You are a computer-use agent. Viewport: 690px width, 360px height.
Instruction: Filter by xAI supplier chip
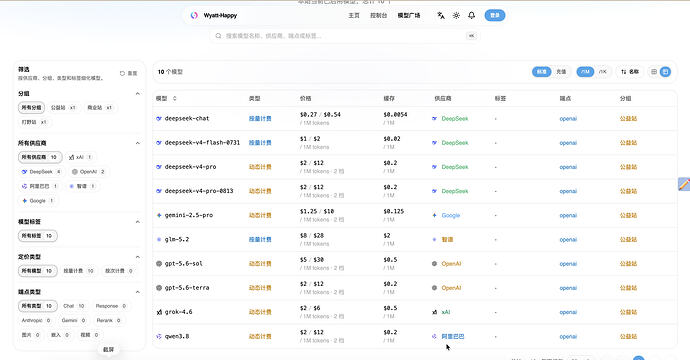point(80,157)
